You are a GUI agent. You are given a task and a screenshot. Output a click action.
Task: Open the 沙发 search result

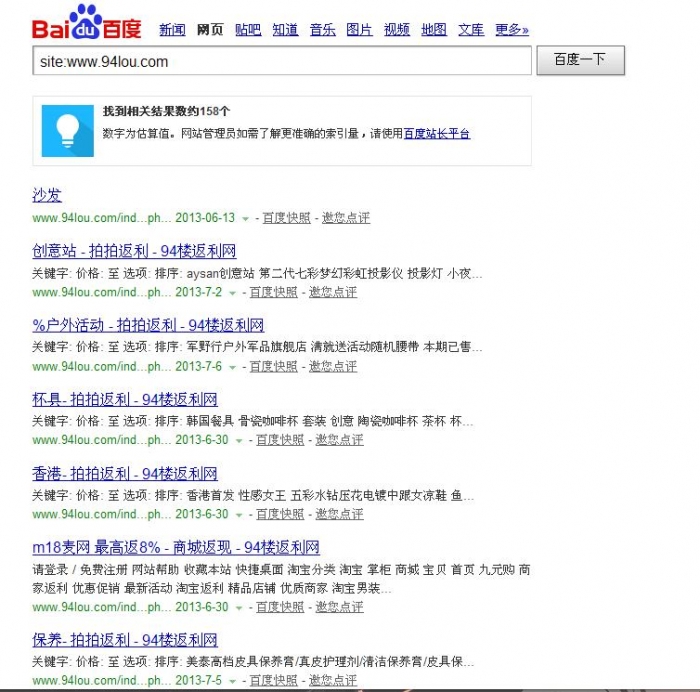point(47,195)
